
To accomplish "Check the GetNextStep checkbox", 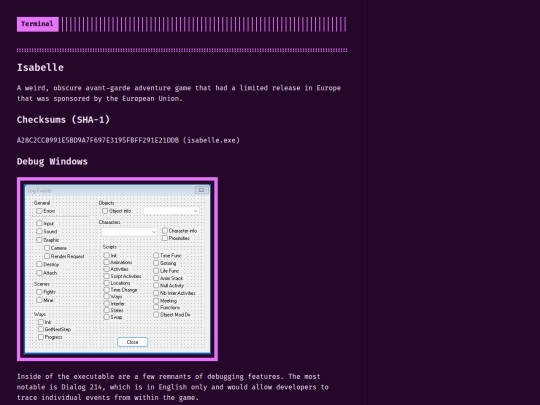I will (x=41, y=329).
